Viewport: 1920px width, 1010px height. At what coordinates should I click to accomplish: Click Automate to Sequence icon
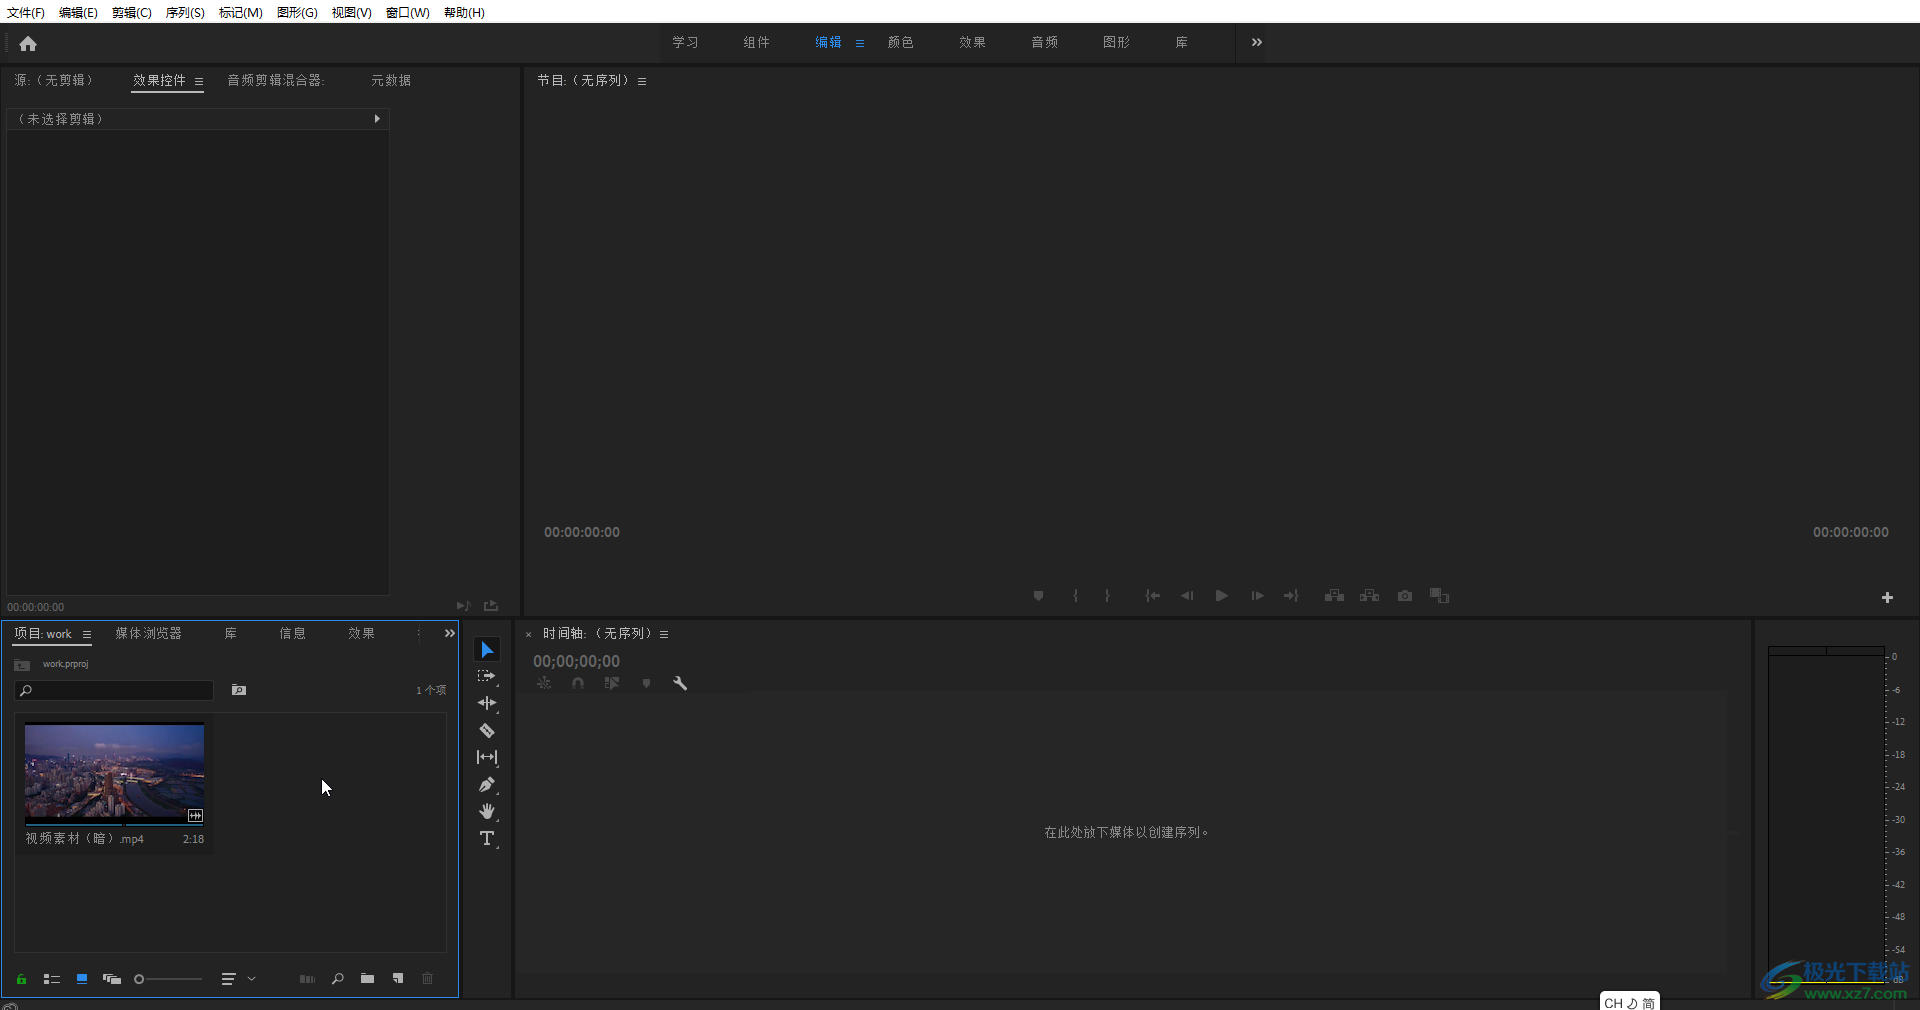[307, 979]
